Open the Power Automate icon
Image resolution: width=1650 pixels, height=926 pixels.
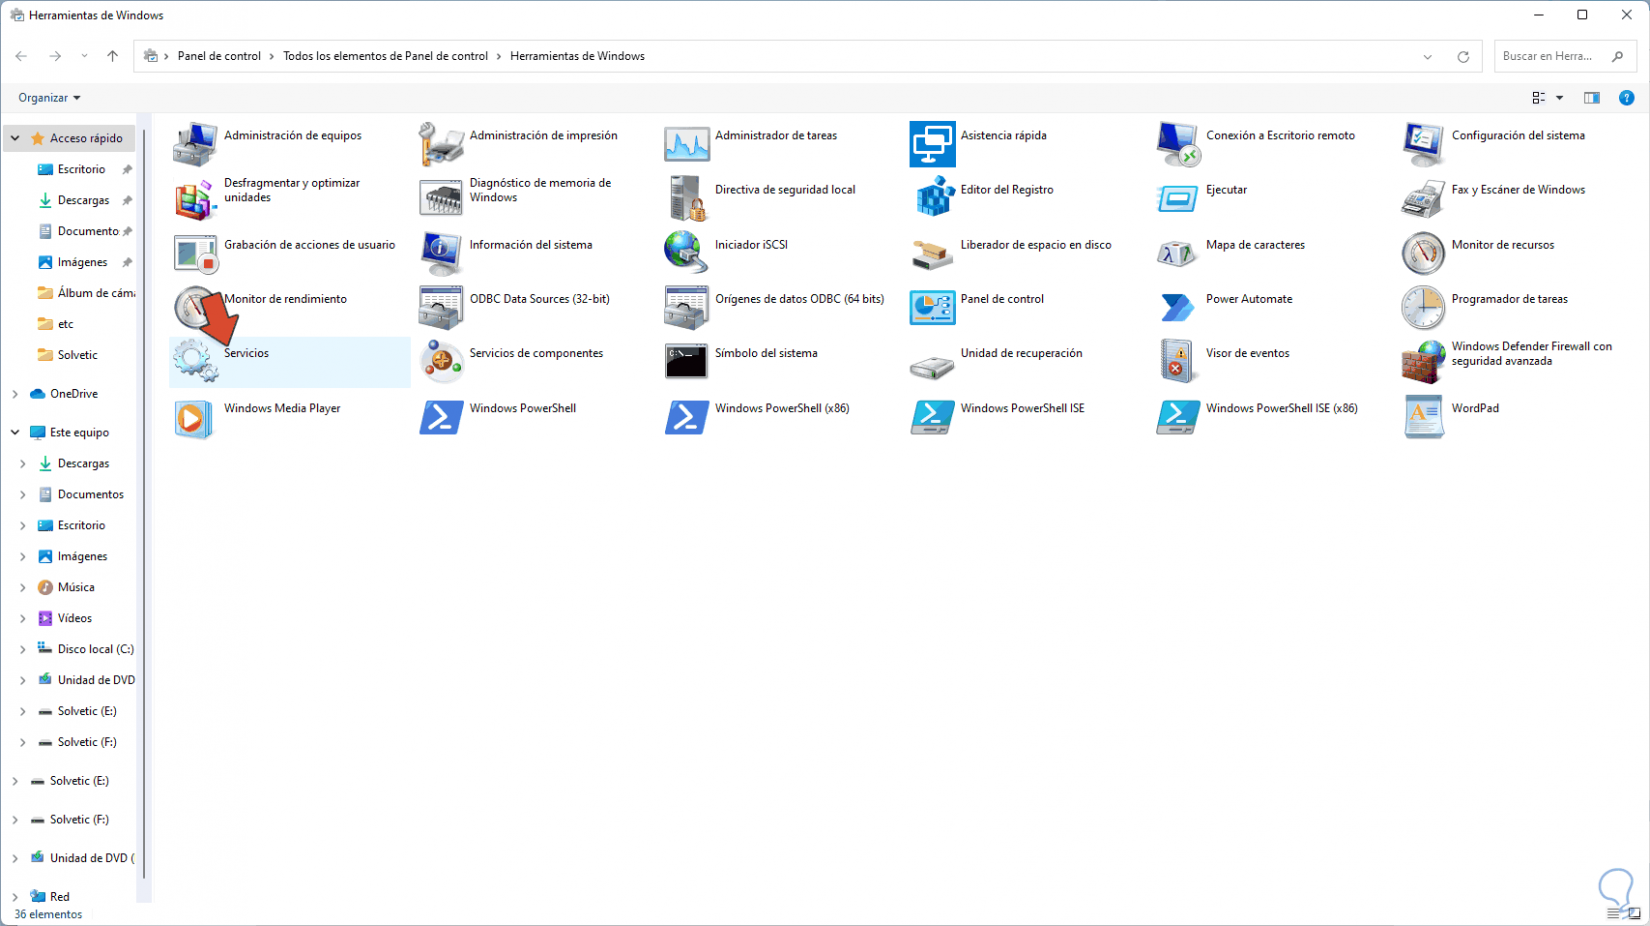pyautogui.click(x=1177, y=307)
